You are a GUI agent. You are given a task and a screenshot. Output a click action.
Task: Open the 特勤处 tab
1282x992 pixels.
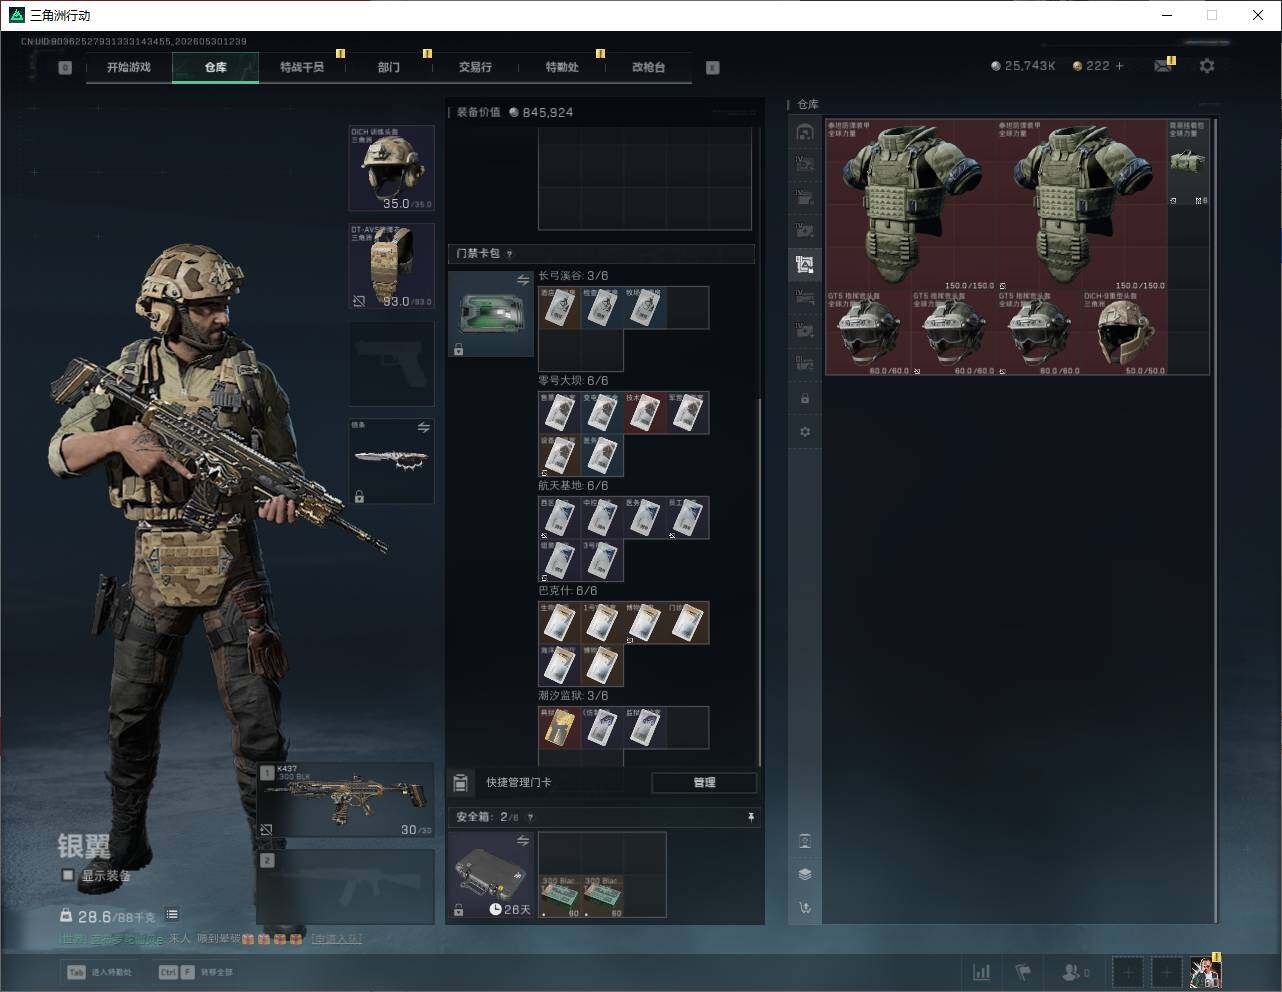(x=562, y=67)
